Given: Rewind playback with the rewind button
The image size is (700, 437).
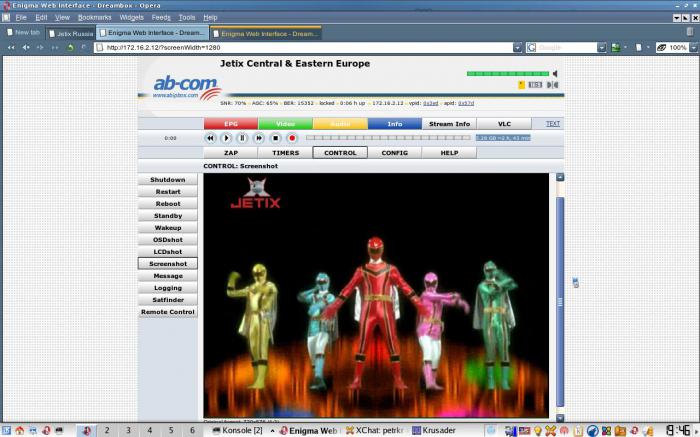Looking at the screenshot, I should [x=210, y=138].
